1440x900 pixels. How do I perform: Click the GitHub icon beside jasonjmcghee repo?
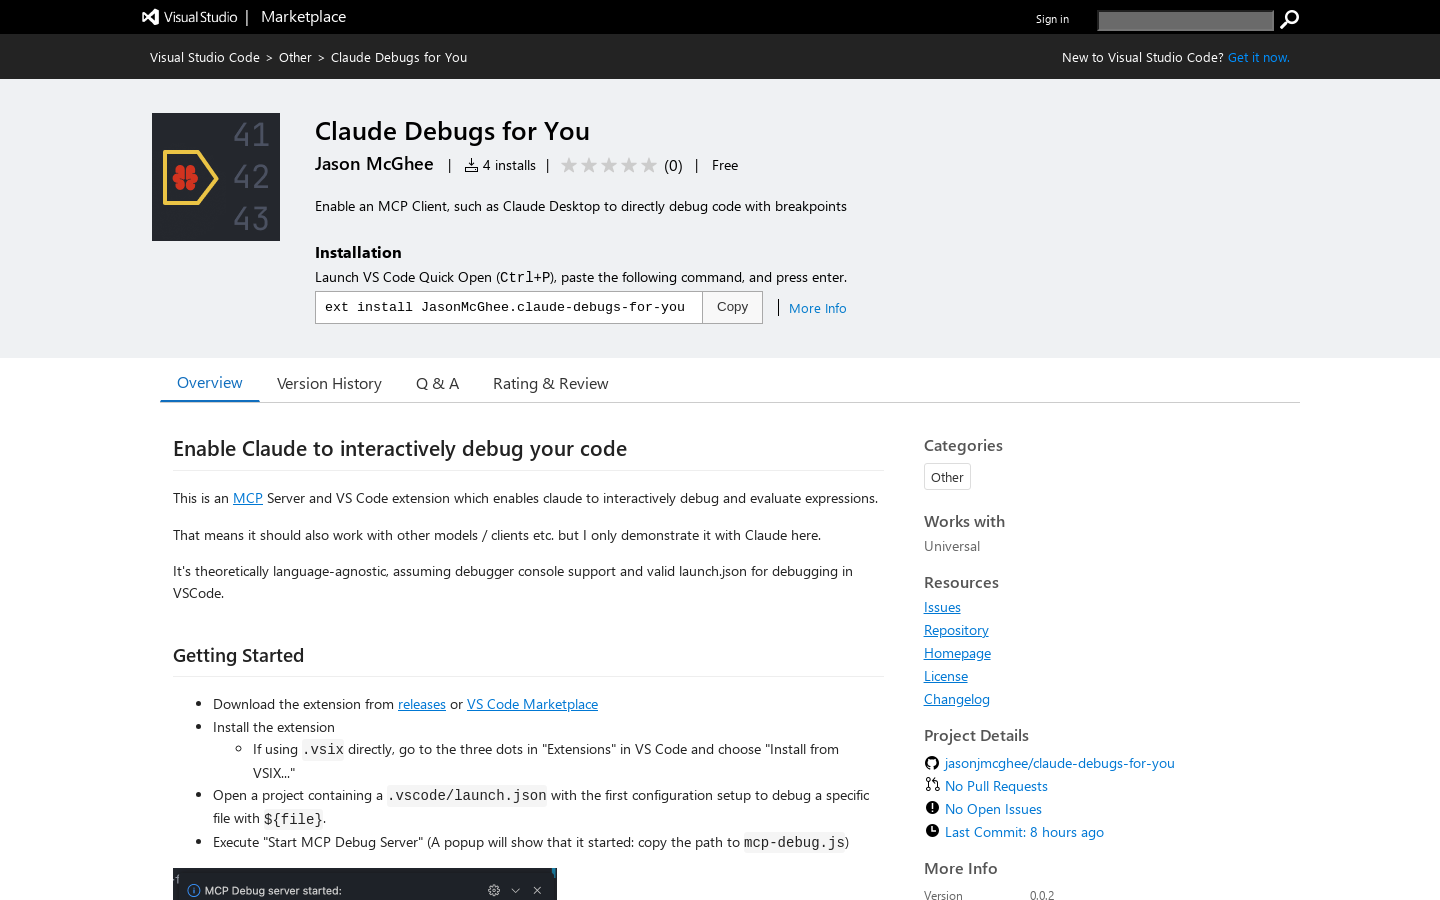[932, 763]
